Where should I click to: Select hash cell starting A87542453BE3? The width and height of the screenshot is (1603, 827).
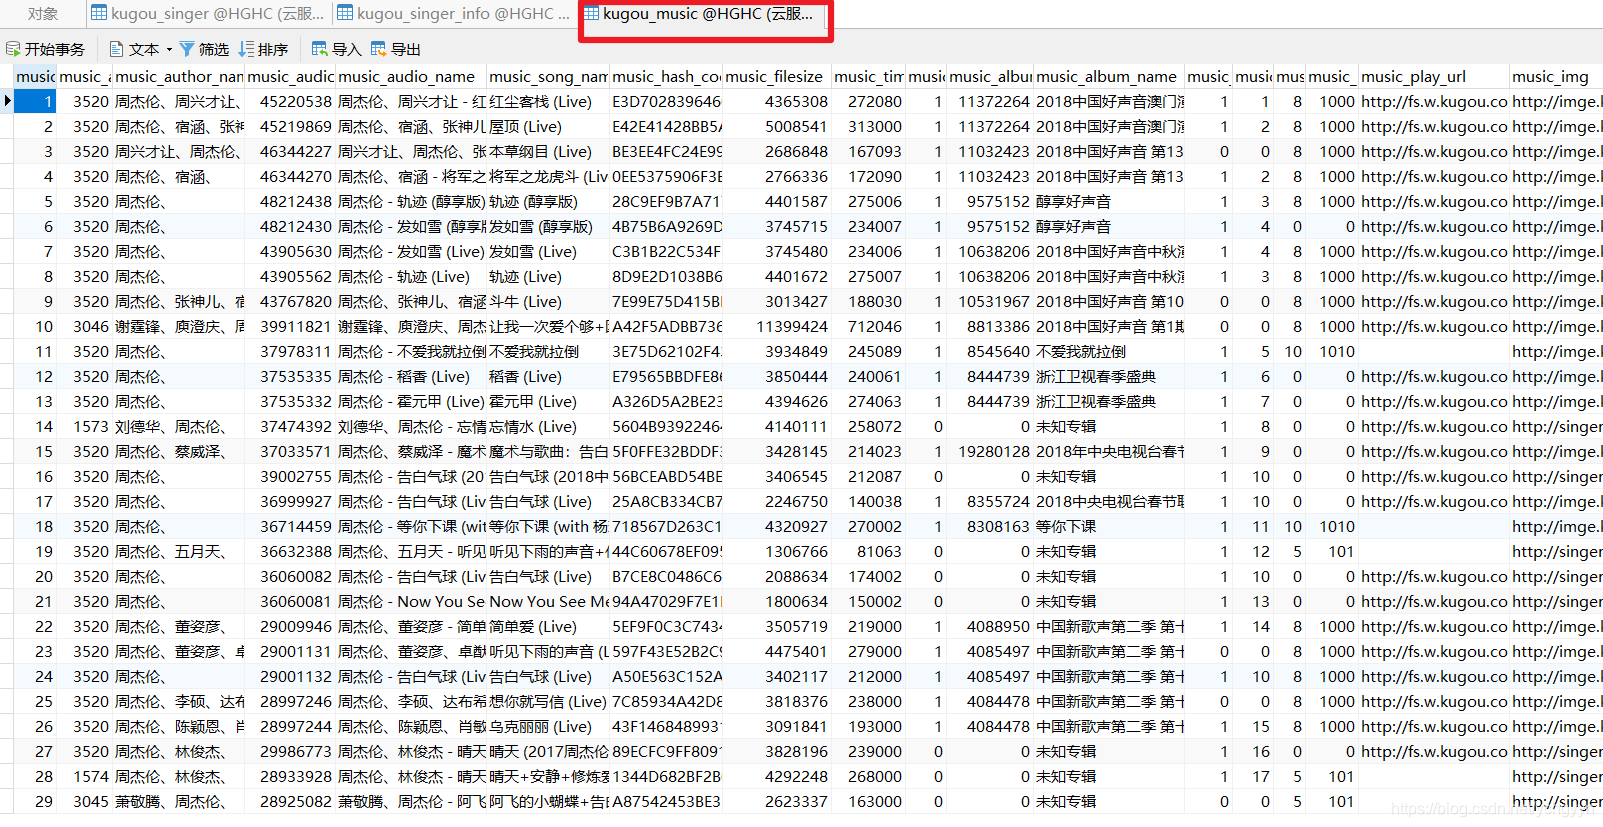point(666,801)
